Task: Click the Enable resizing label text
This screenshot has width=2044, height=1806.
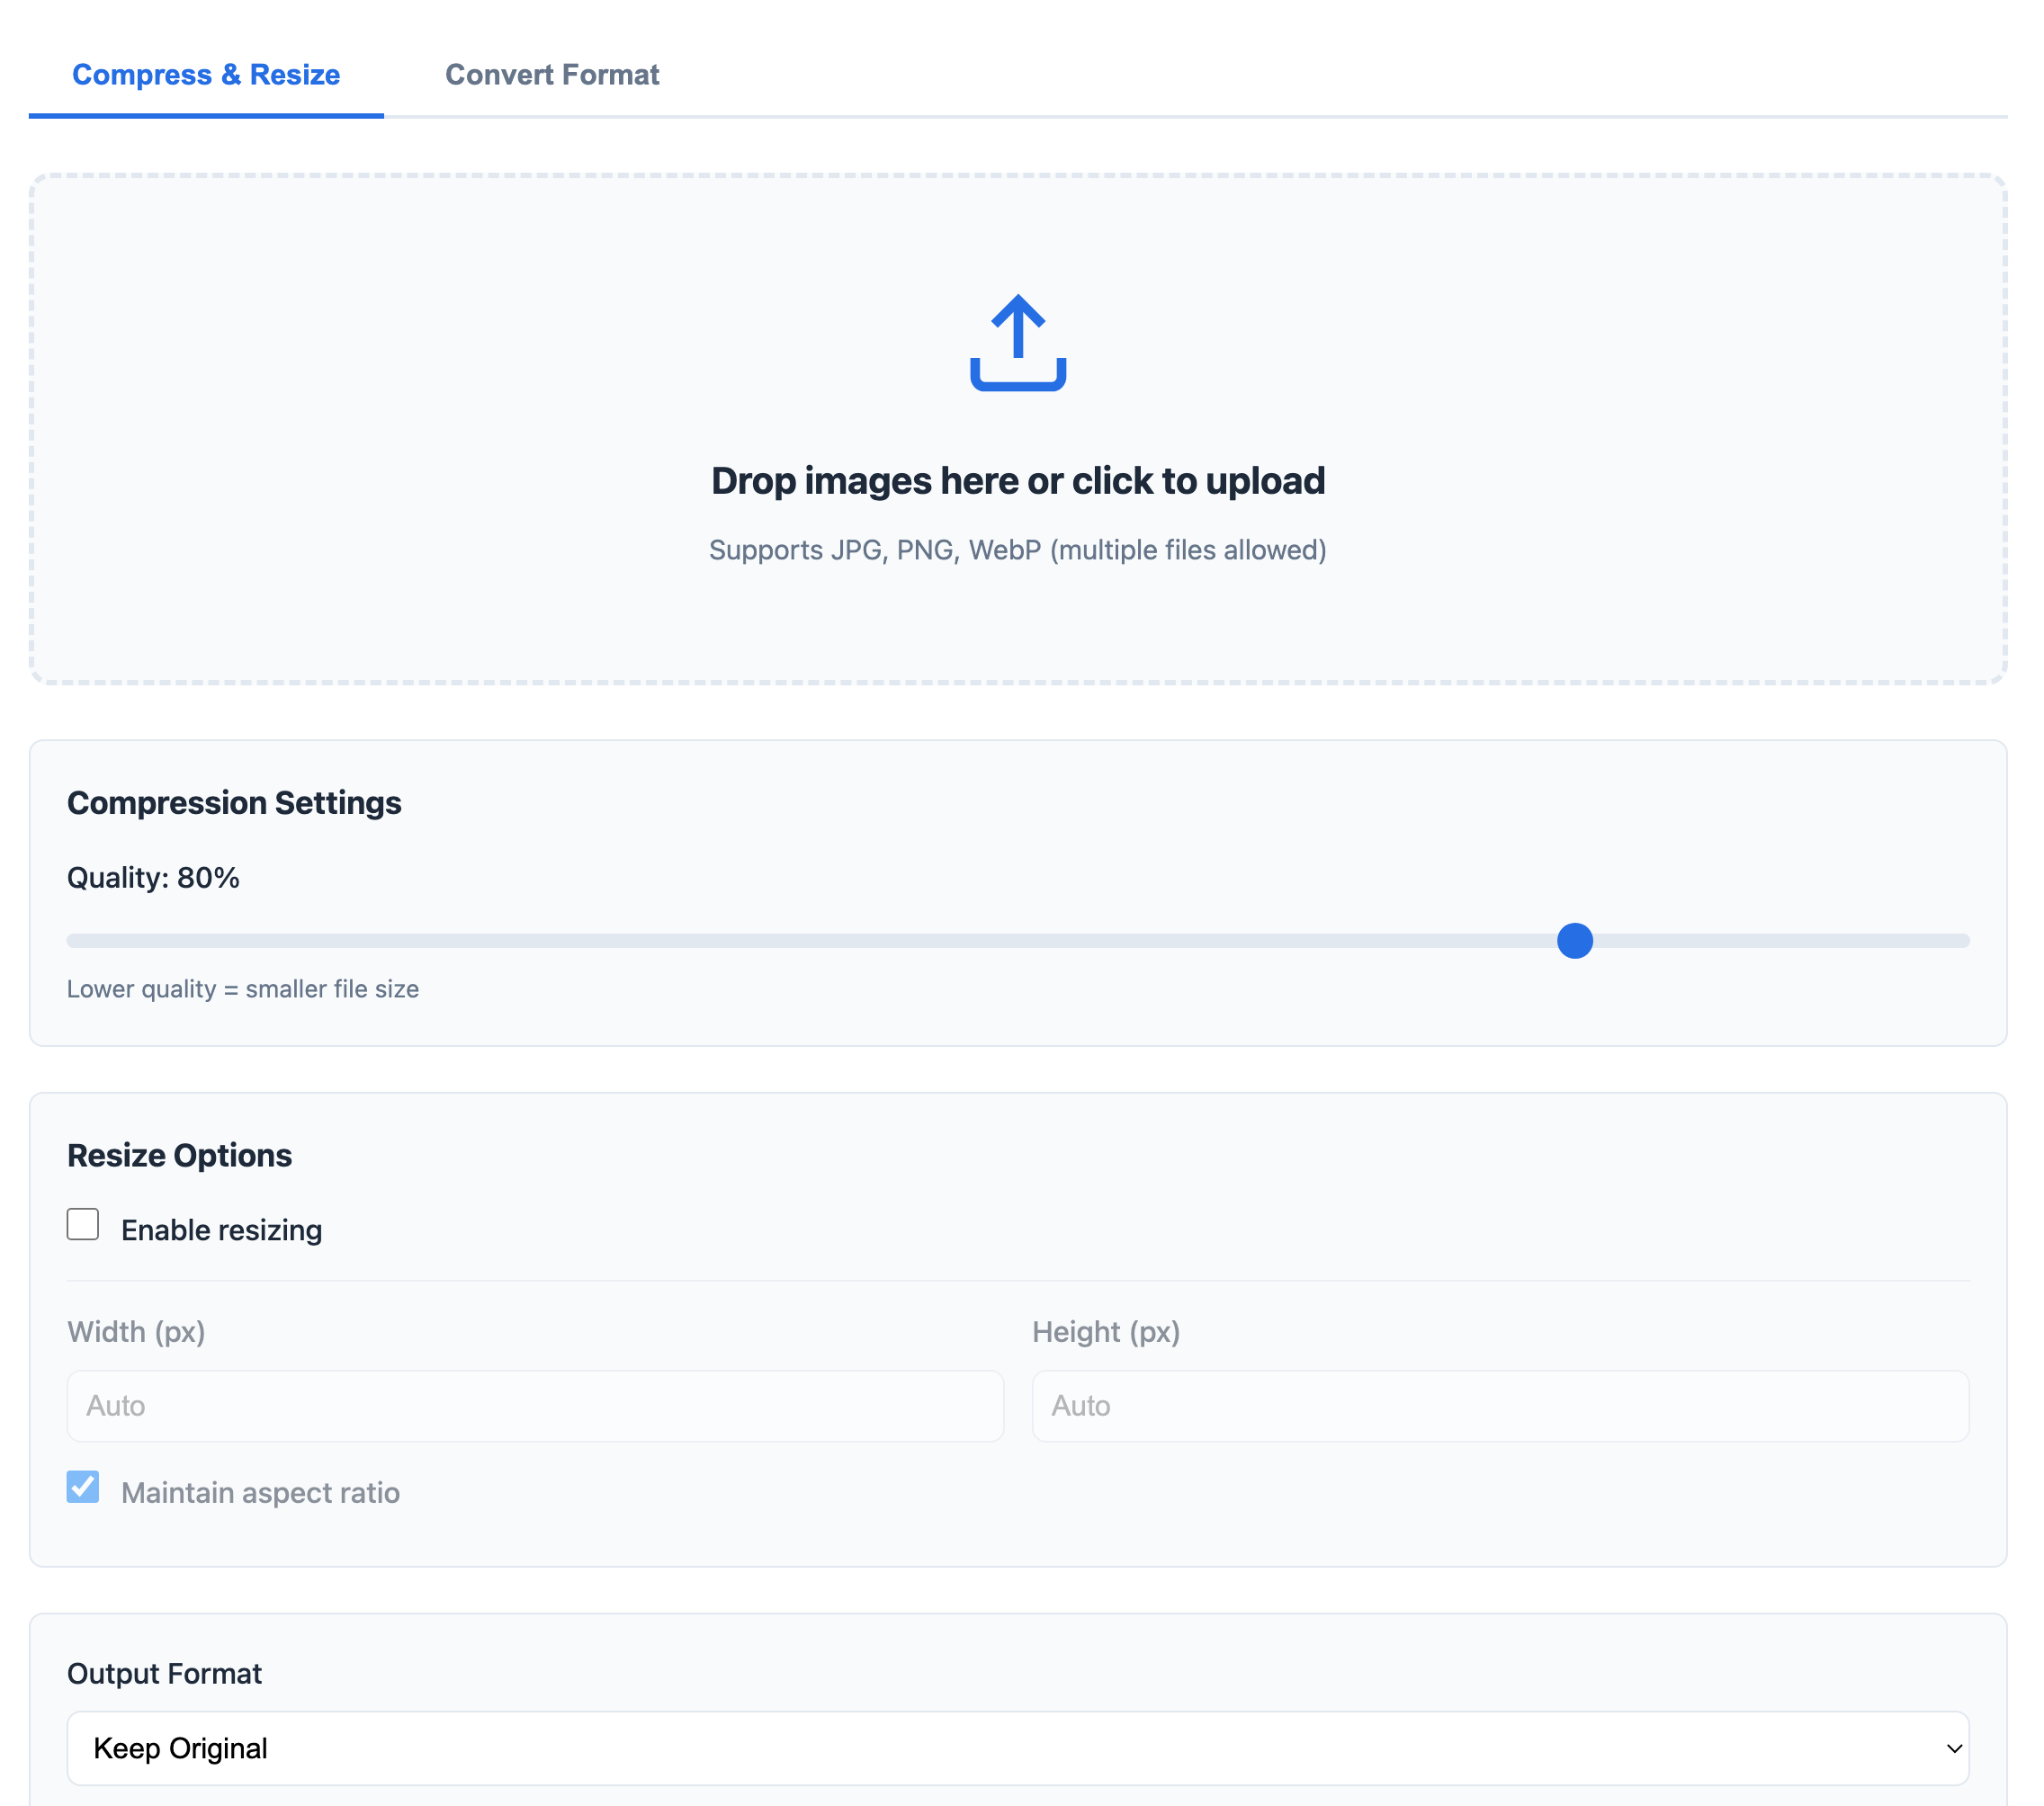Action: [221, 1230]
